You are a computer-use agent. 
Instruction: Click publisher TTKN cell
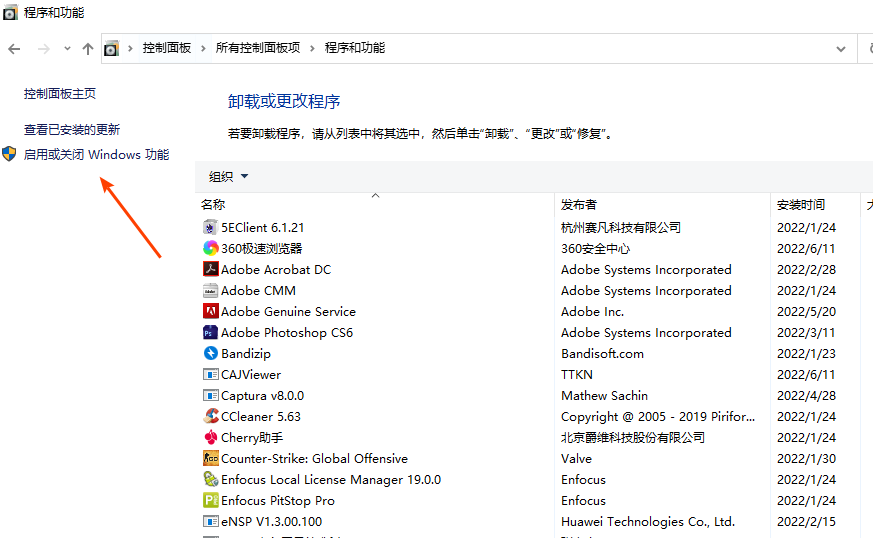point(577,374)
